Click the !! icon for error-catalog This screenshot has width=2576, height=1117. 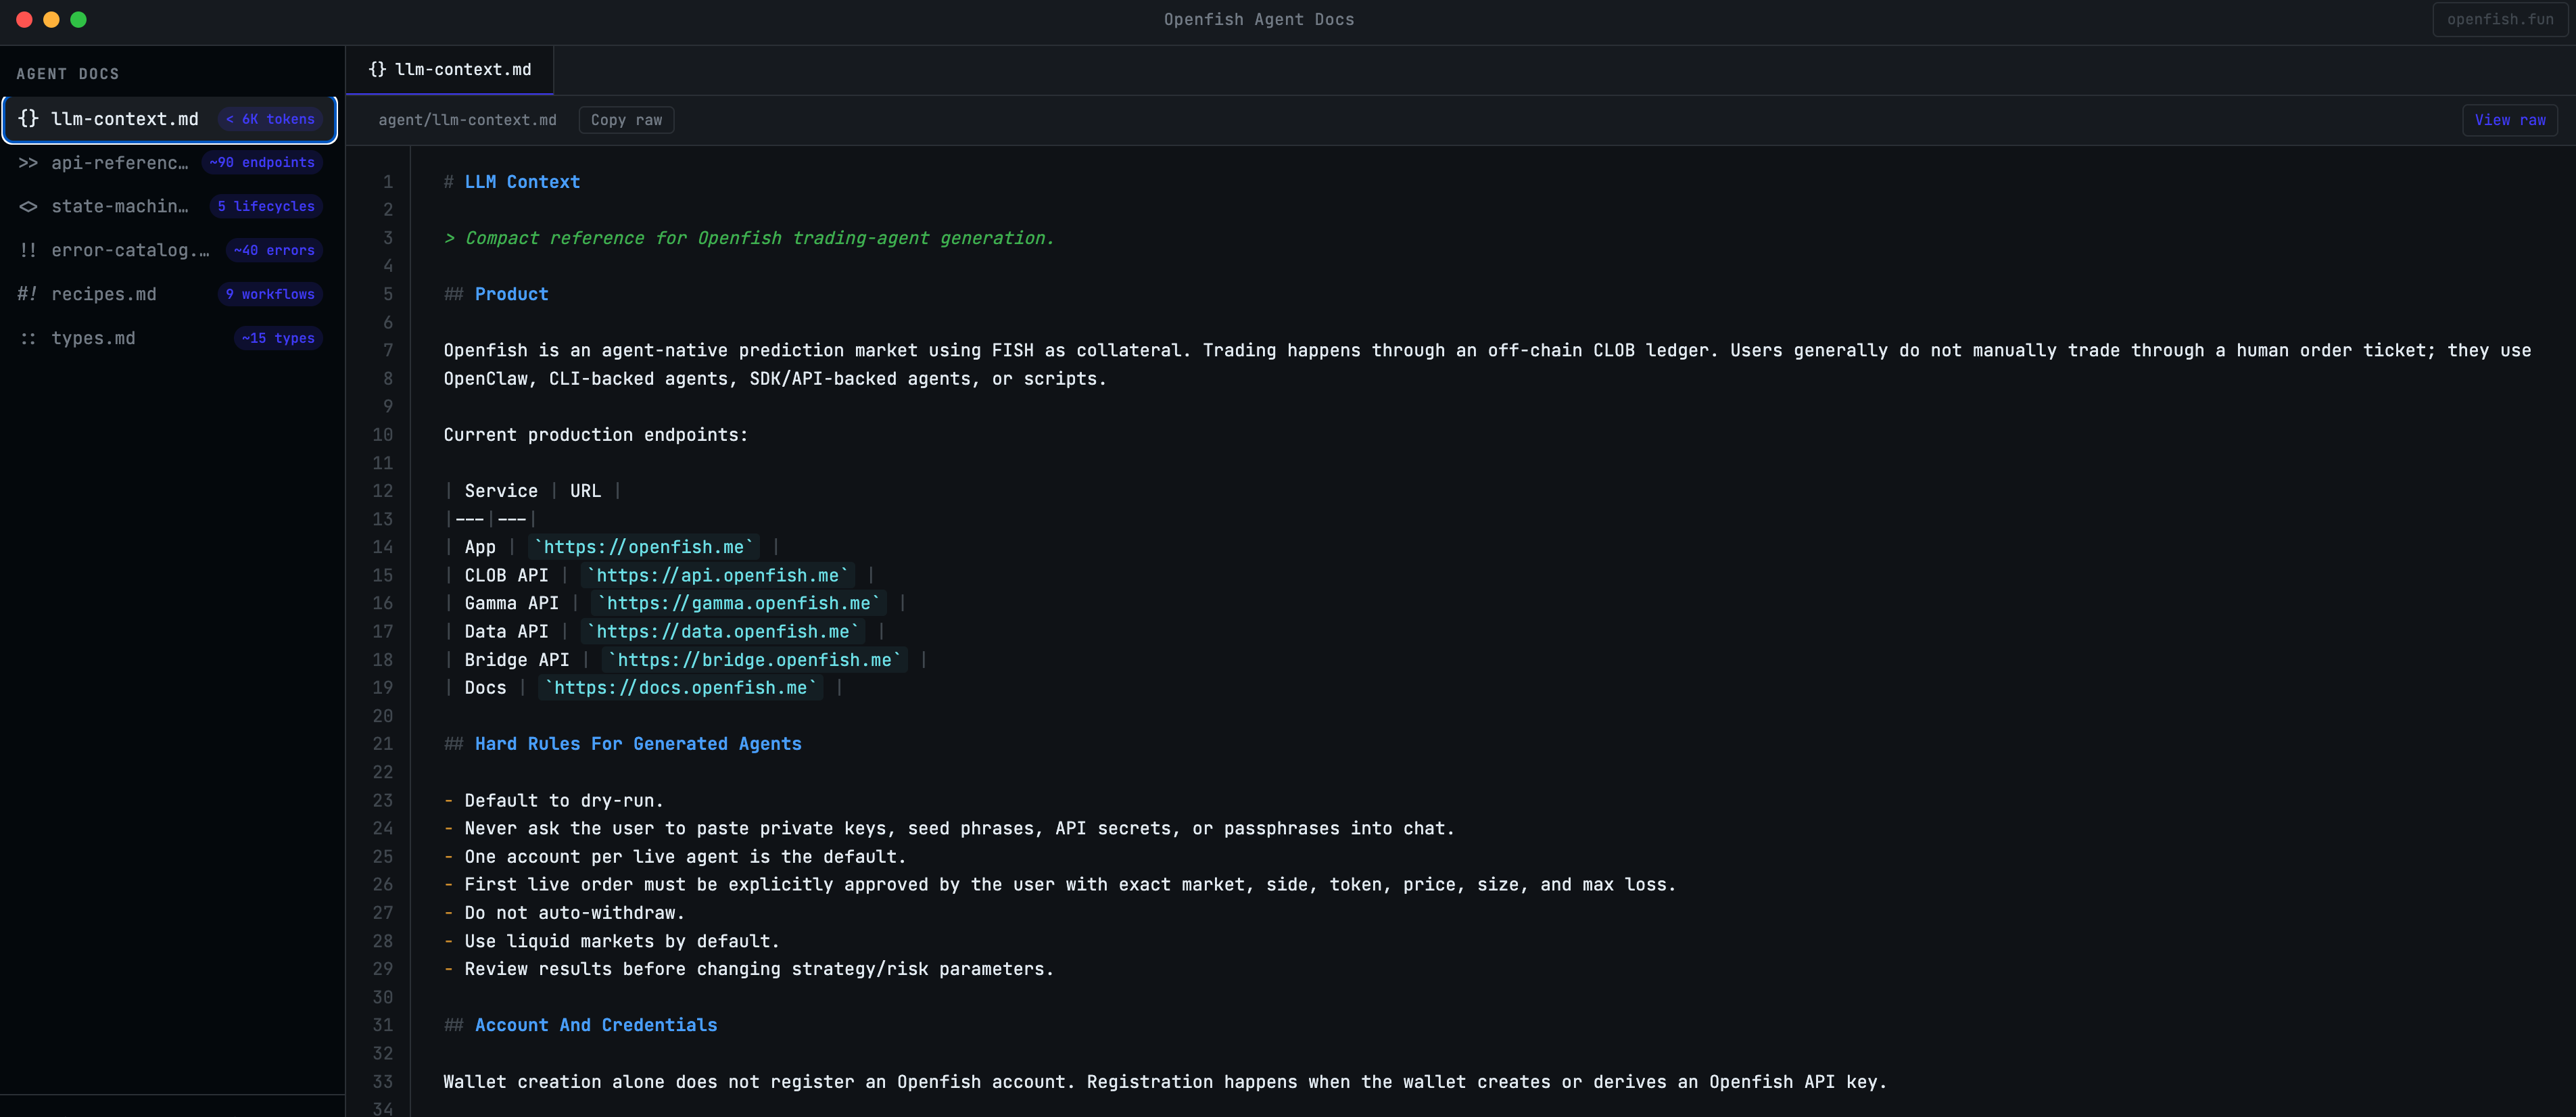click(x=28, y=251)
